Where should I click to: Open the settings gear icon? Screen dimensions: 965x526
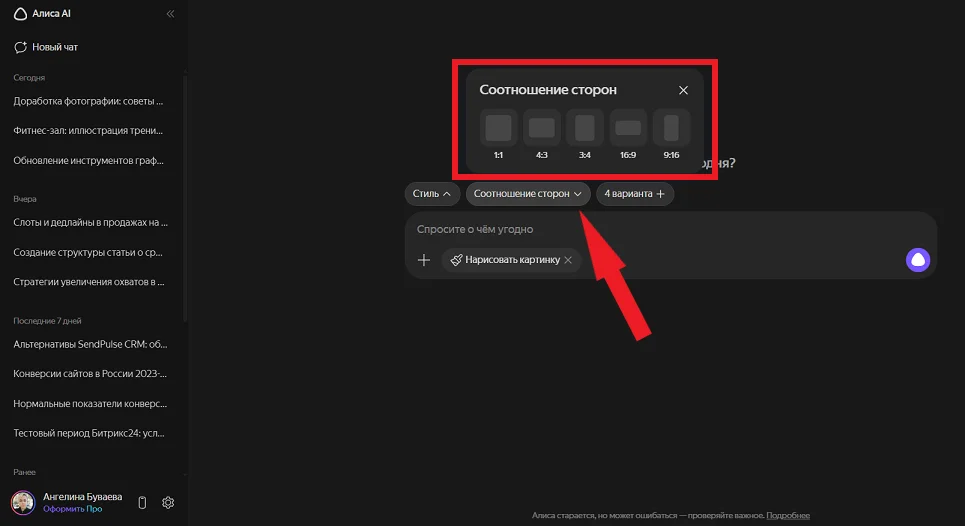[168, 502]
